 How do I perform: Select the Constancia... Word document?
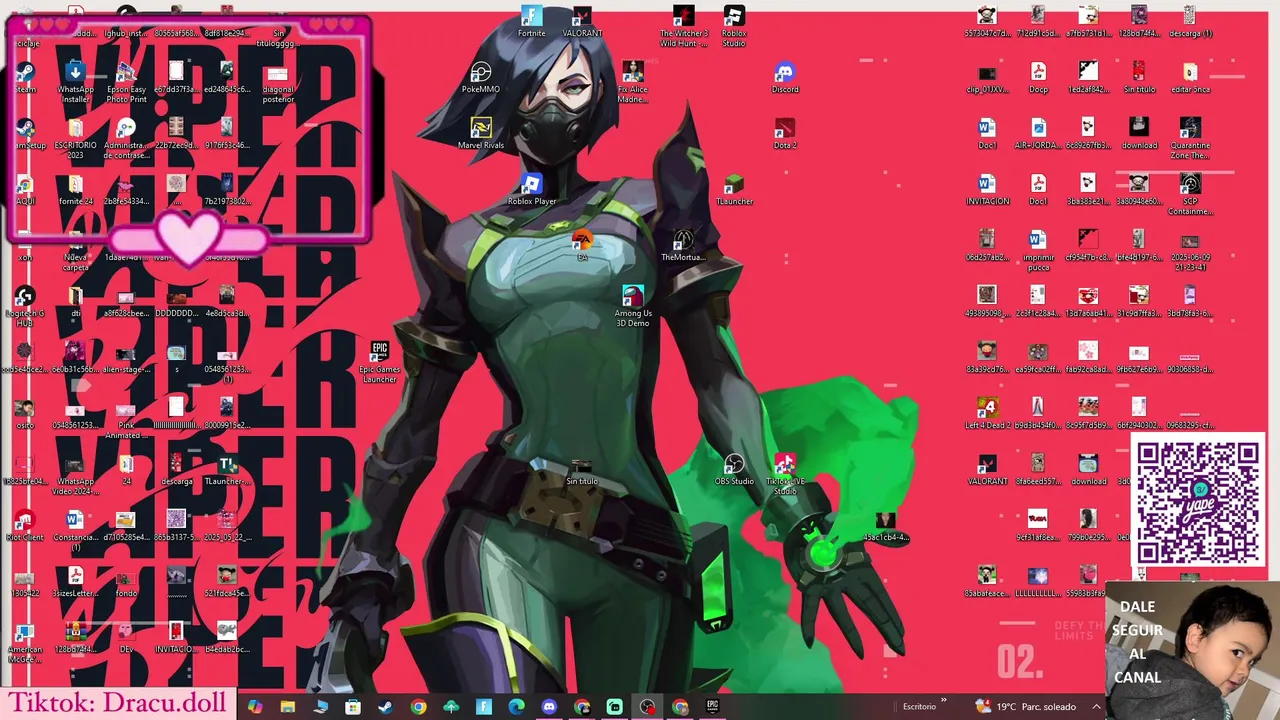(75, 530)
